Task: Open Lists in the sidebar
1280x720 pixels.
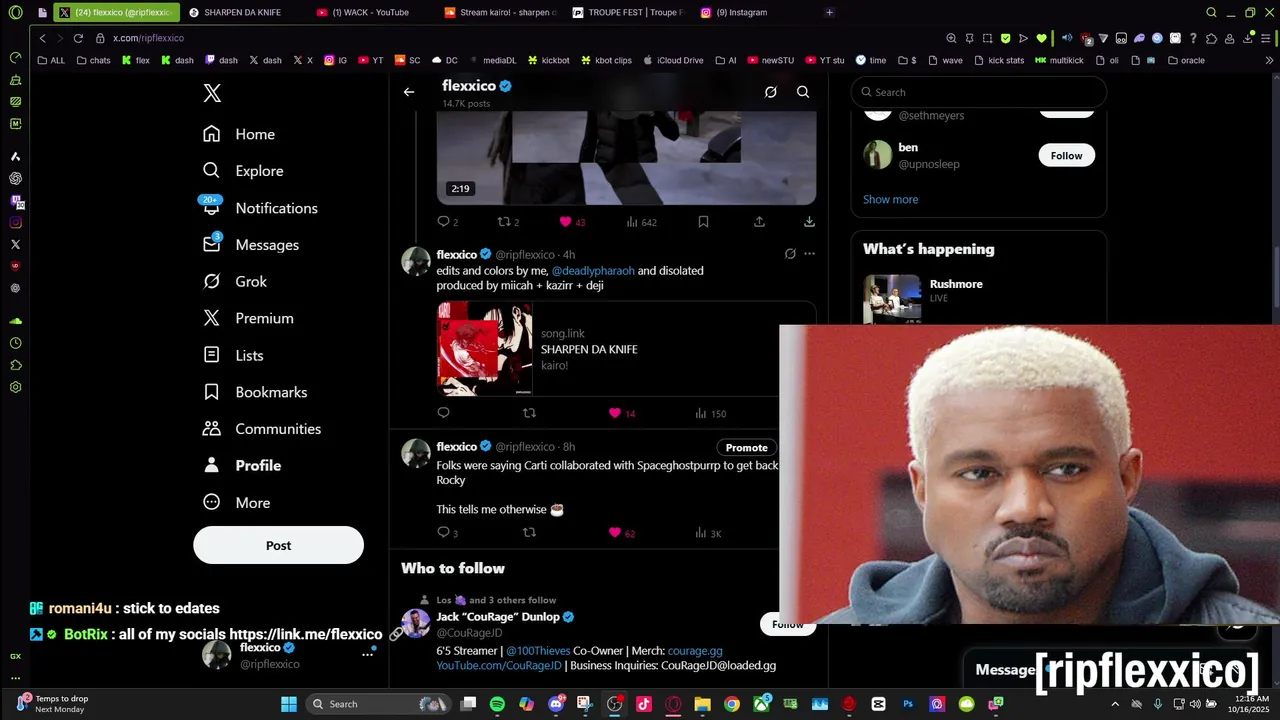Action: tap(233, 355)
